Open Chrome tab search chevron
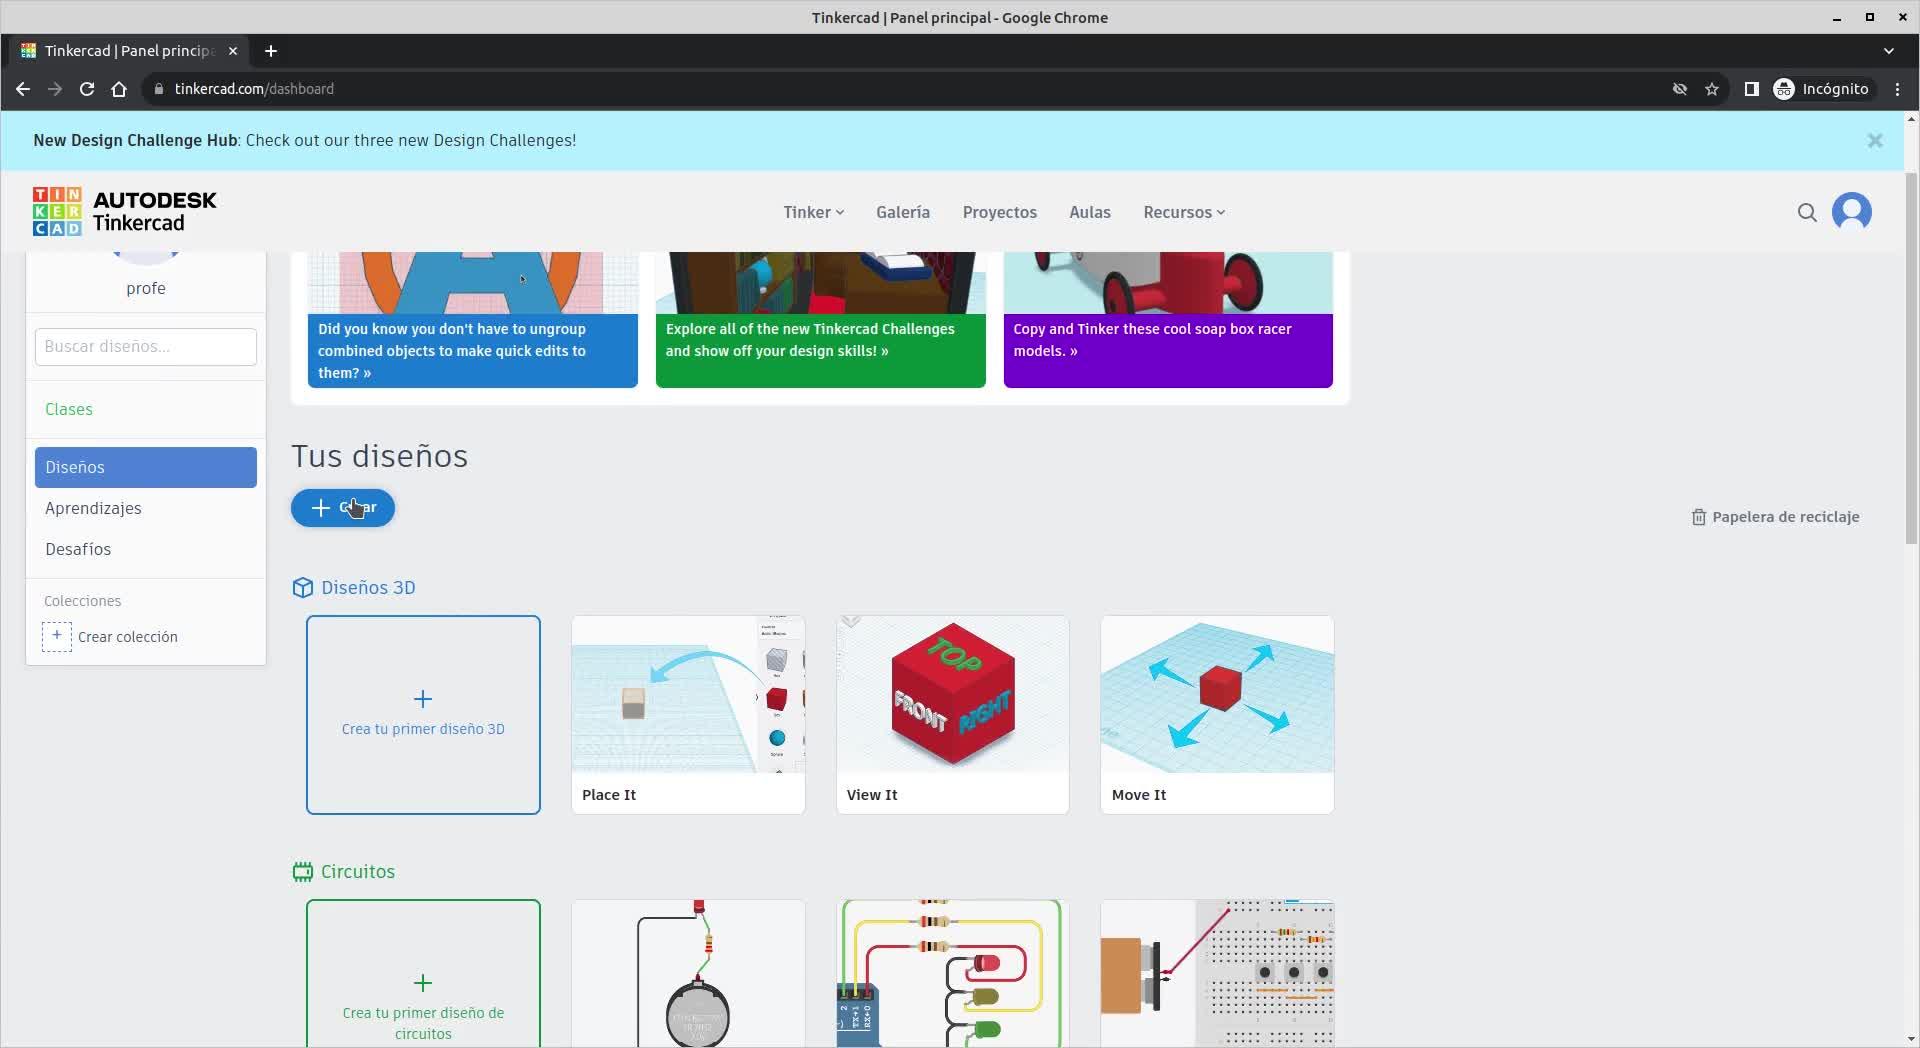 click(x=1889, y=51)
